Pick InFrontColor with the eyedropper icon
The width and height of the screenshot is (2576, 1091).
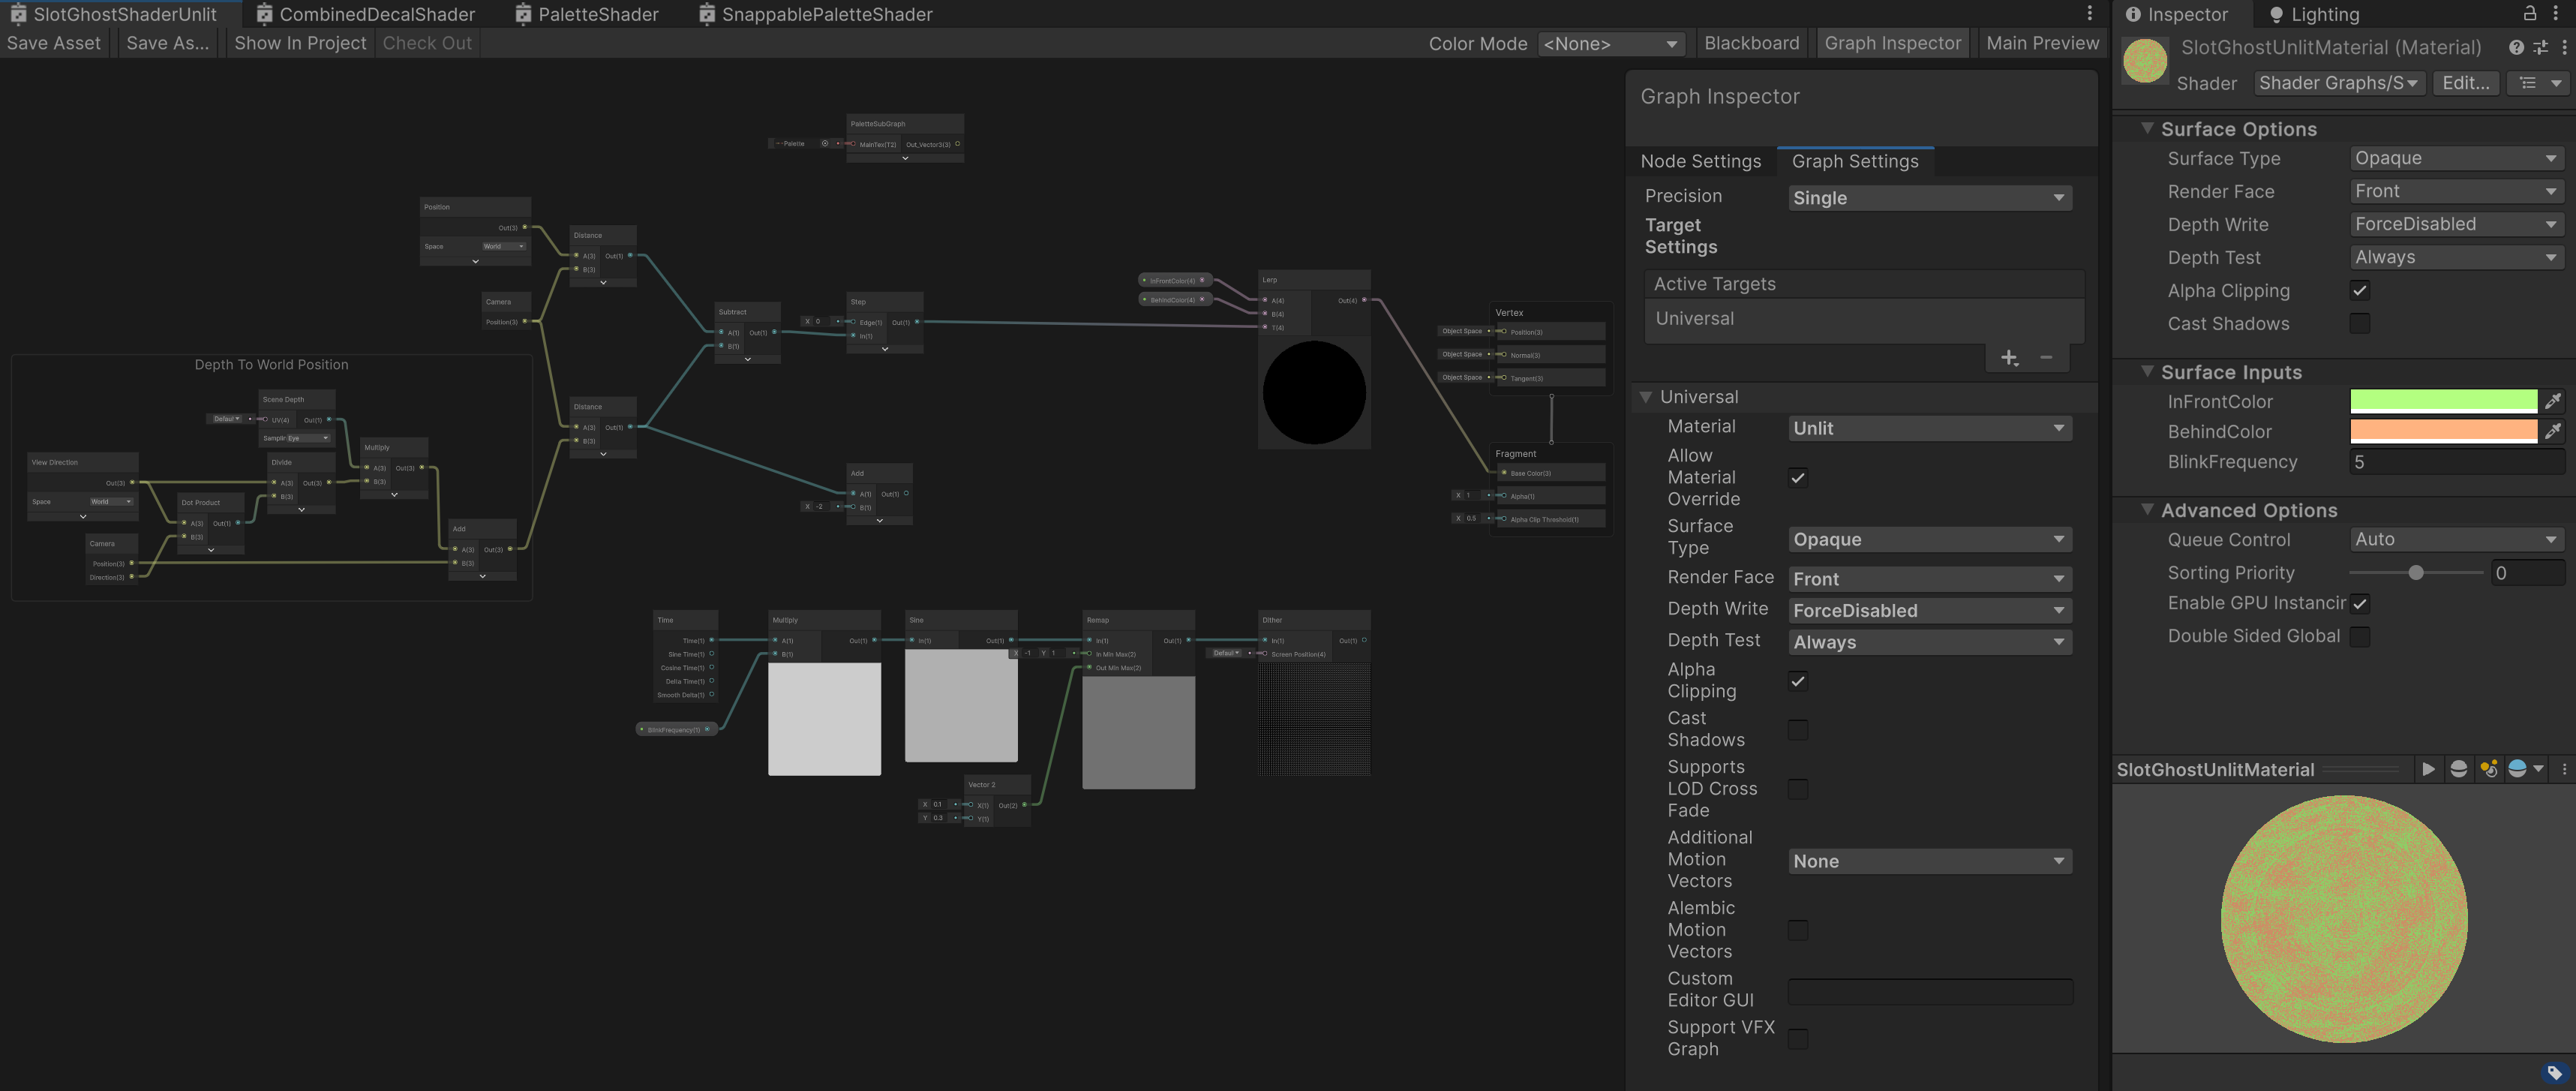pyautogui.click(x=2554, y=401)
